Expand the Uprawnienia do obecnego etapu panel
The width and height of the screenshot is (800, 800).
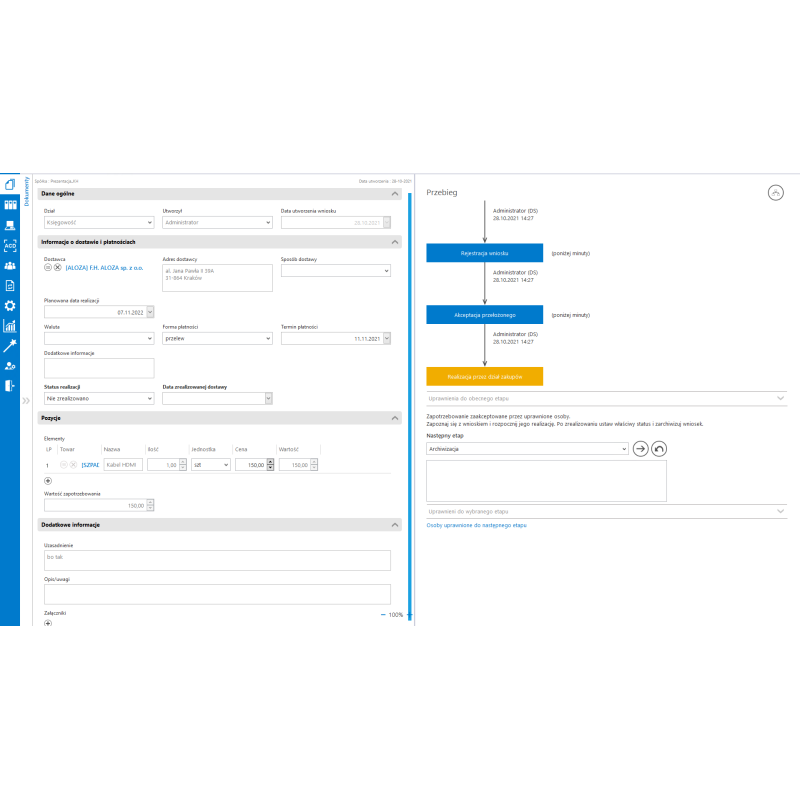780,398
